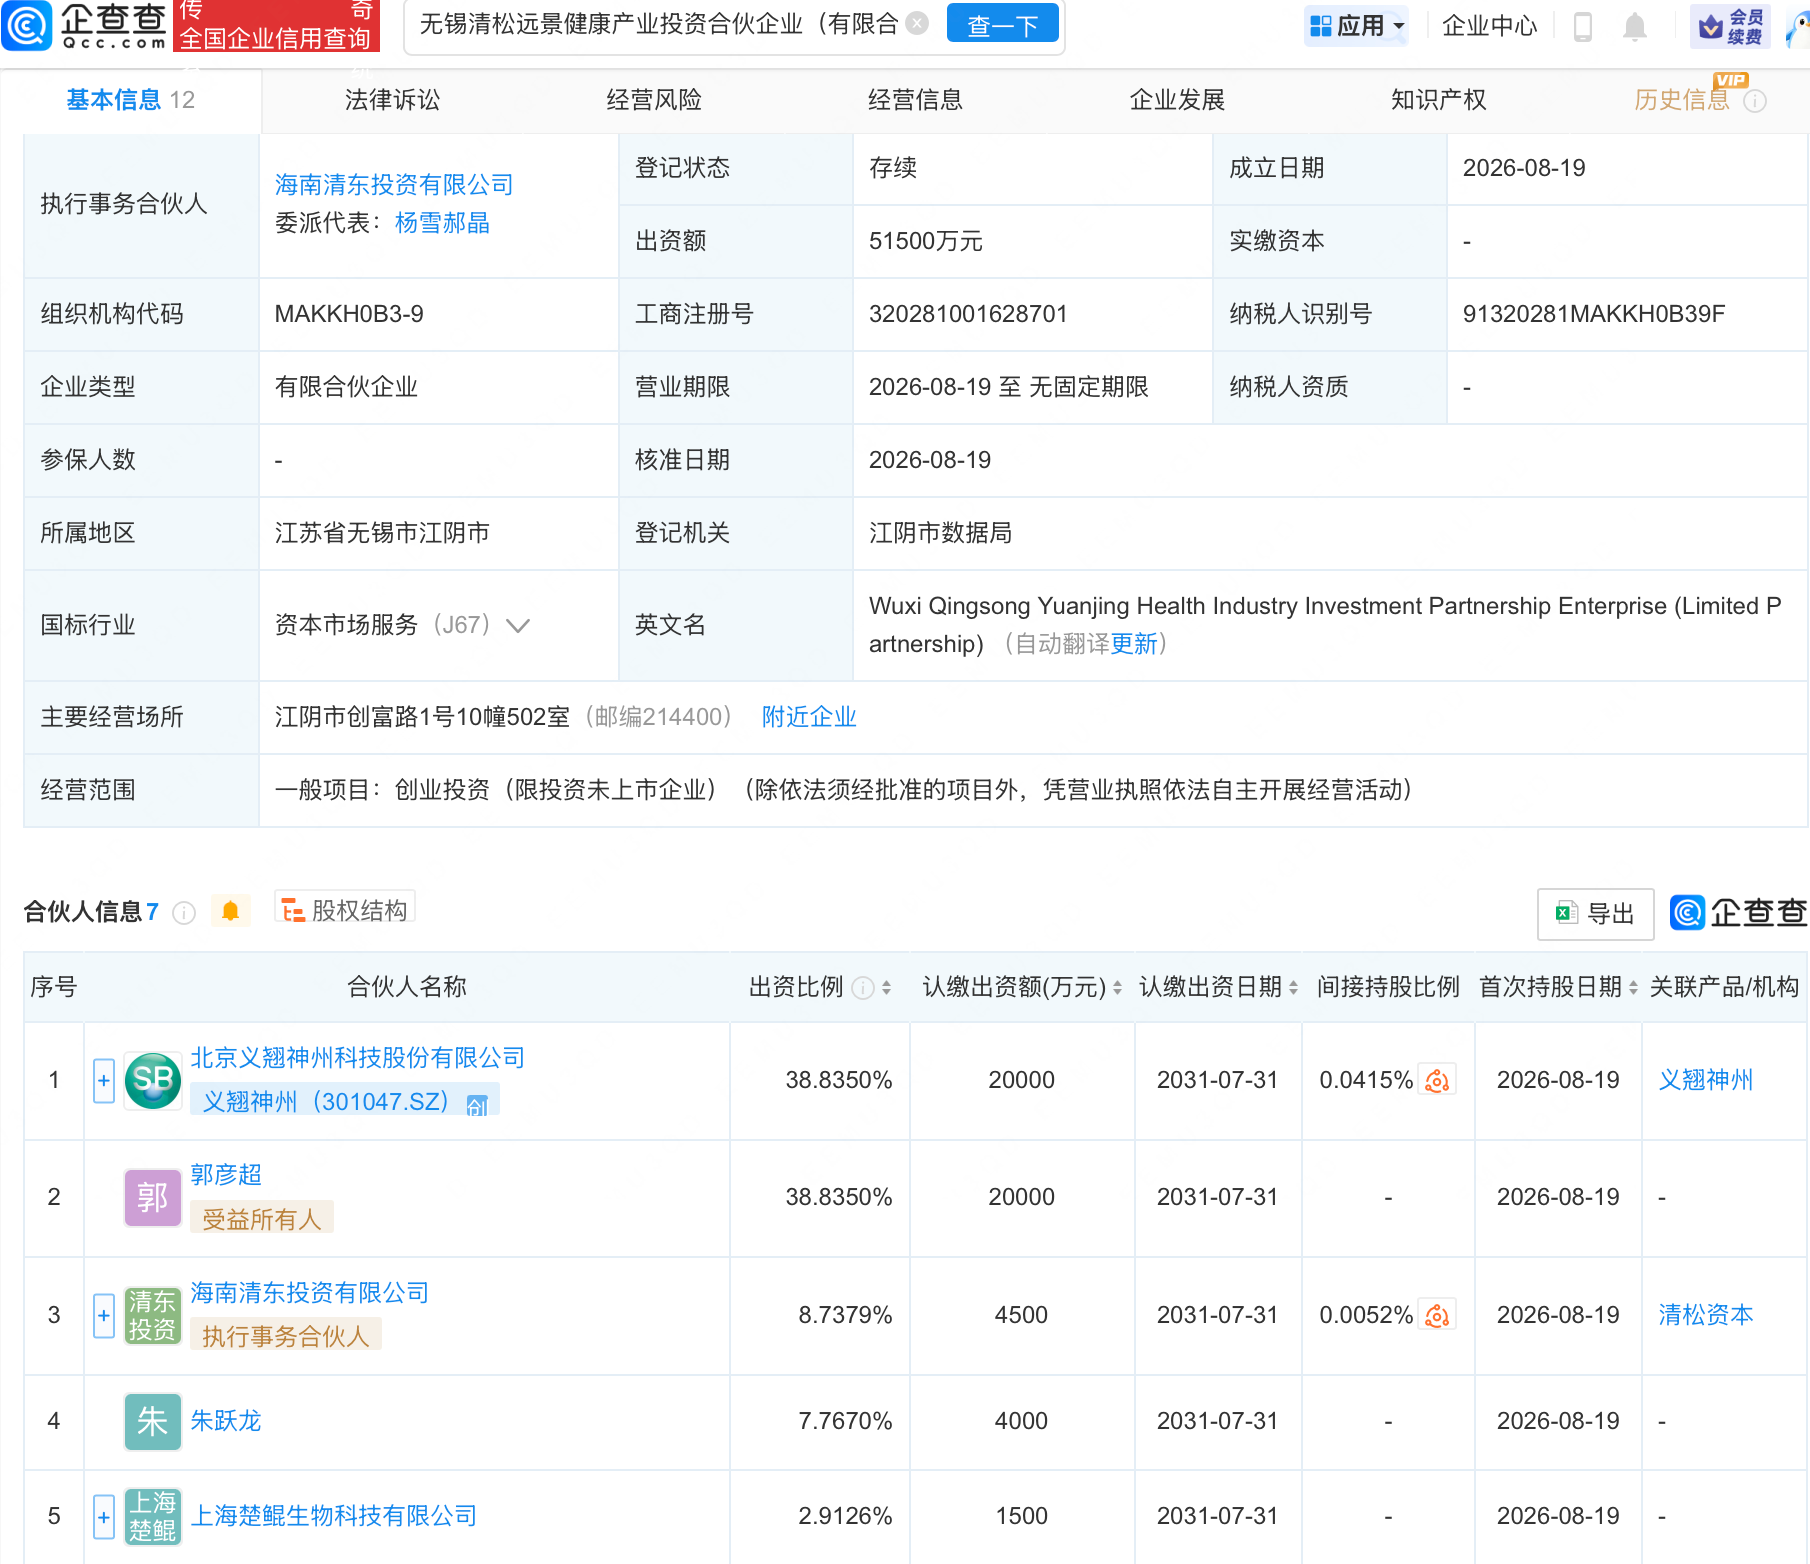Click the 查一下 search button
1810x1564 pixels.
coord(1003,24)
